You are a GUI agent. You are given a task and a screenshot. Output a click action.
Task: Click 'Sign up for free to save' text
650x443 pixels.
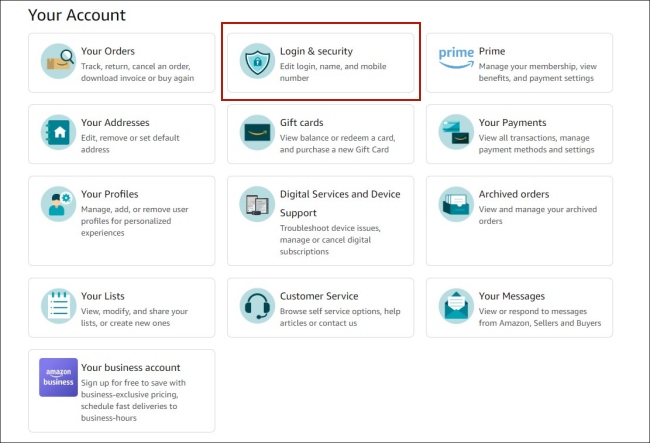pos(133,400)
